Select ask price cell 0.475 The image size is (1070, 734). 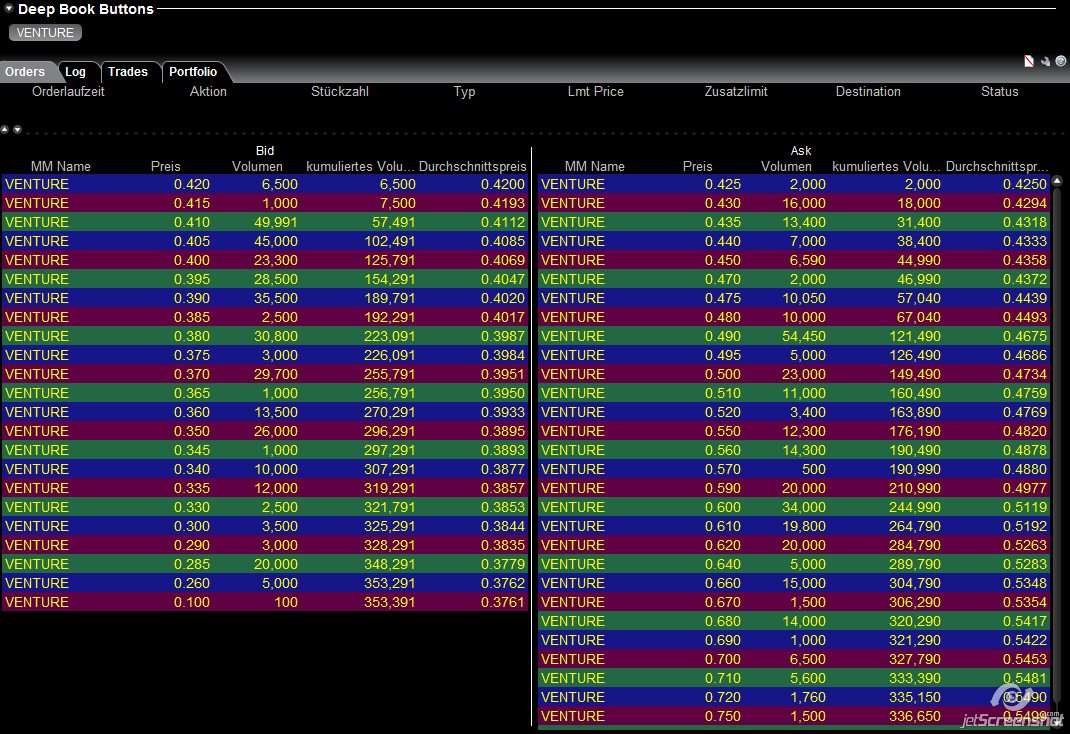point(723,299)
